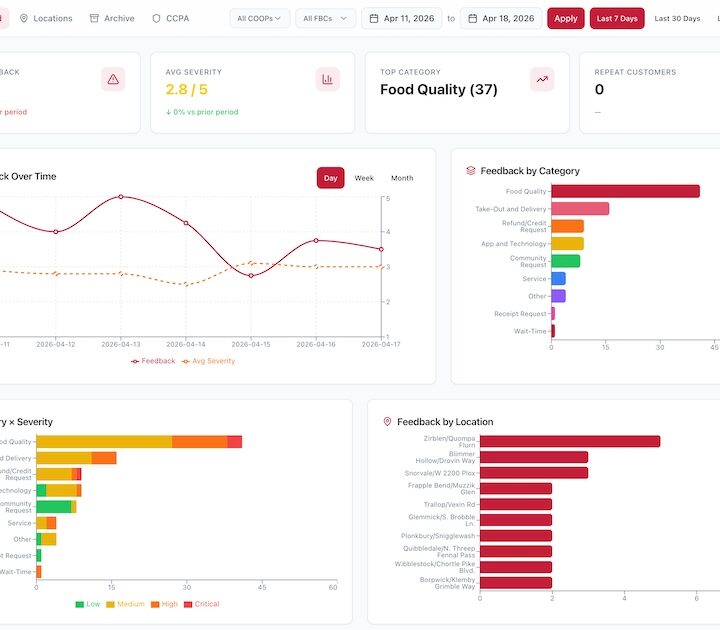Click the Wait-Time bar in category chart
The image size is (720, 630).
pos(553,331)
